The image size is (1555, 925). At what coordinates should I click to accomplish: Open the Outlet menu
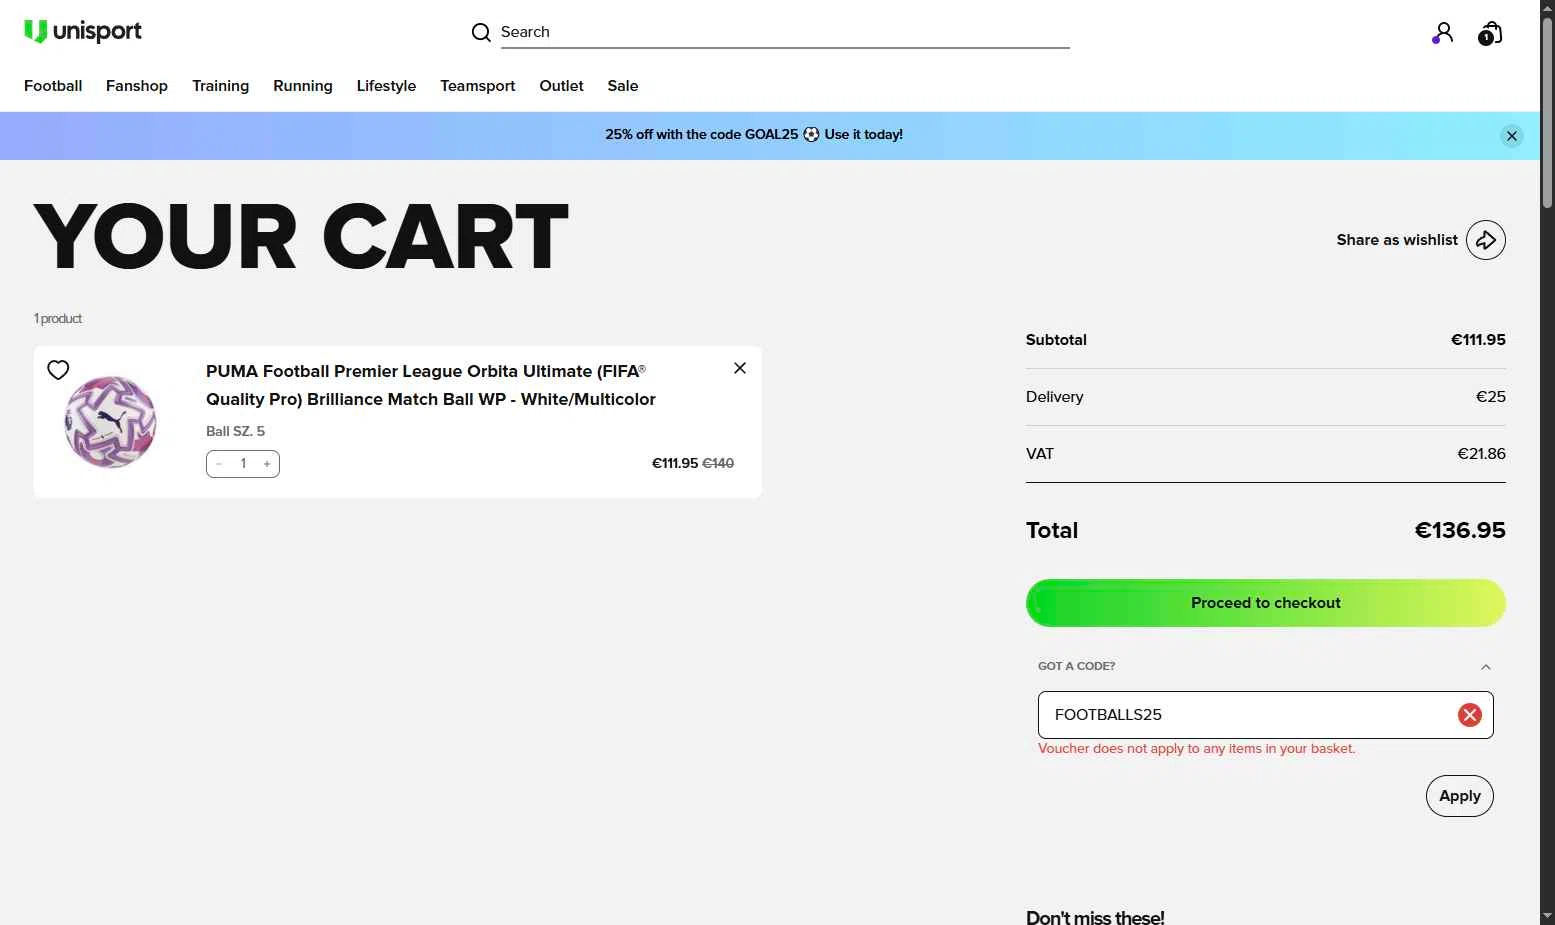point(561,86)
